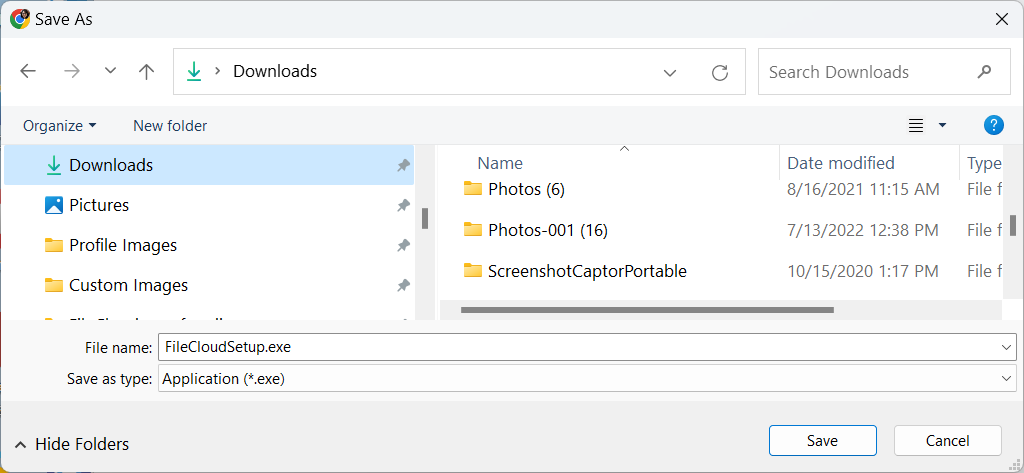Click New folder in the toolbar
Screen dimensions: 1024x473
point(170,125)
